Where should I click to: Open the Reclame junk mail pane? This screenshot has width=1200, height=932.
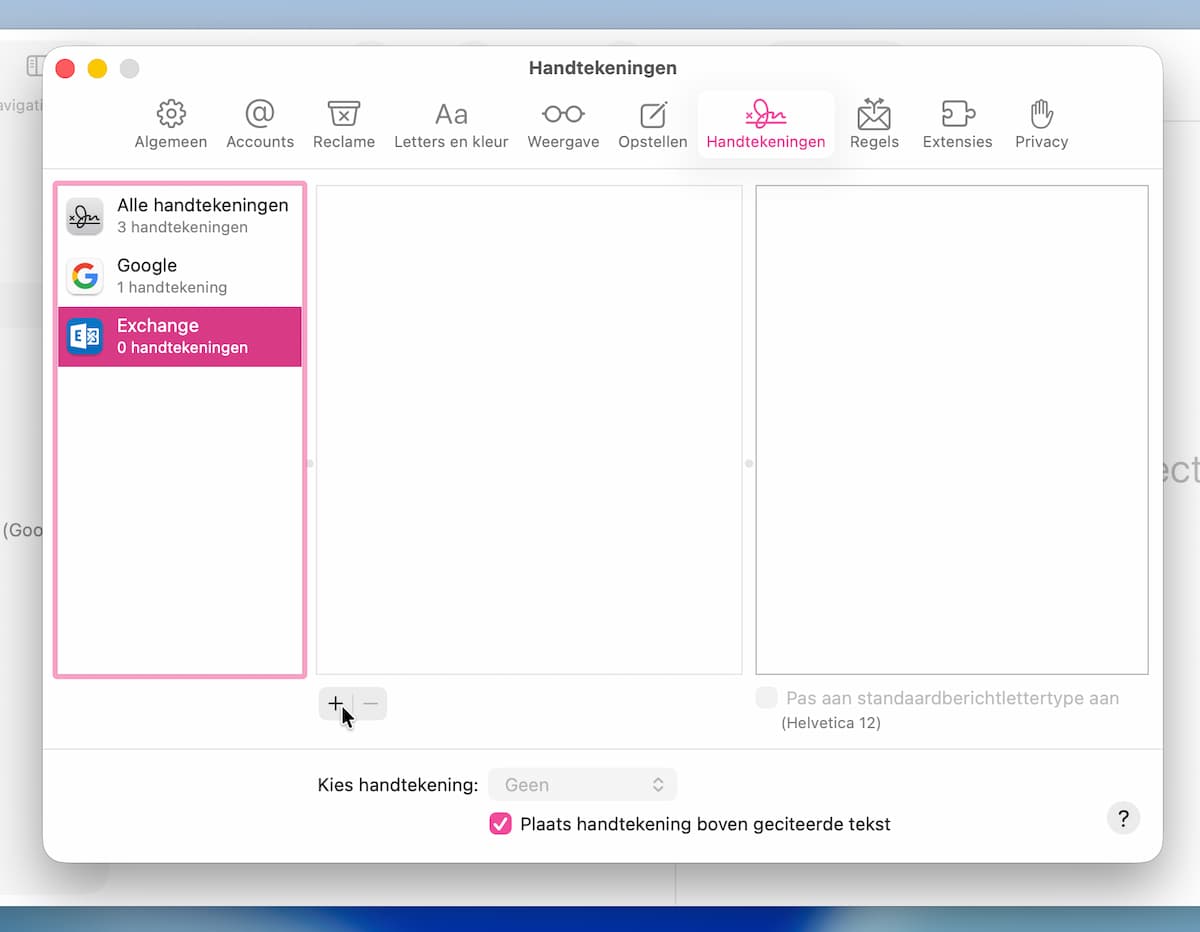[344, 125]
